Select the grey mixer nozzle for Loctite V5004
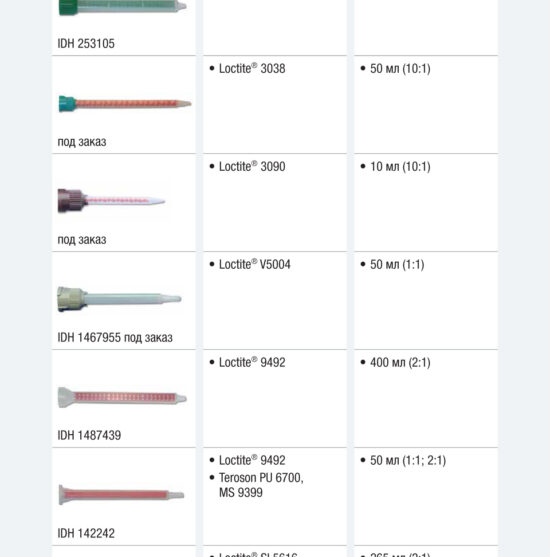 click(x=119, y=299)
